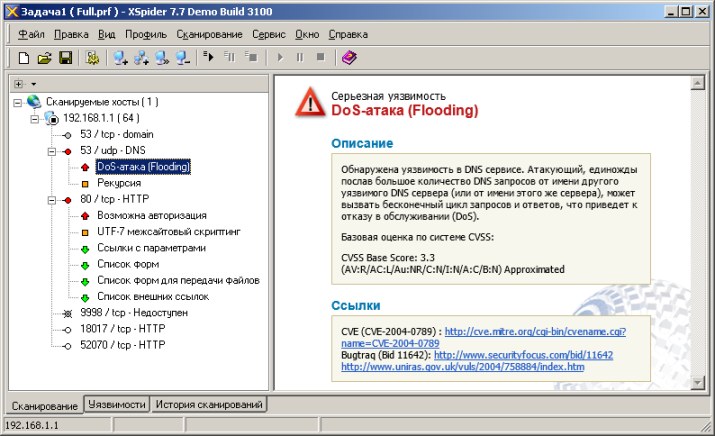
Task: Open a task with the folder icon
Action: pyautogui.click(x=45, y=58)
